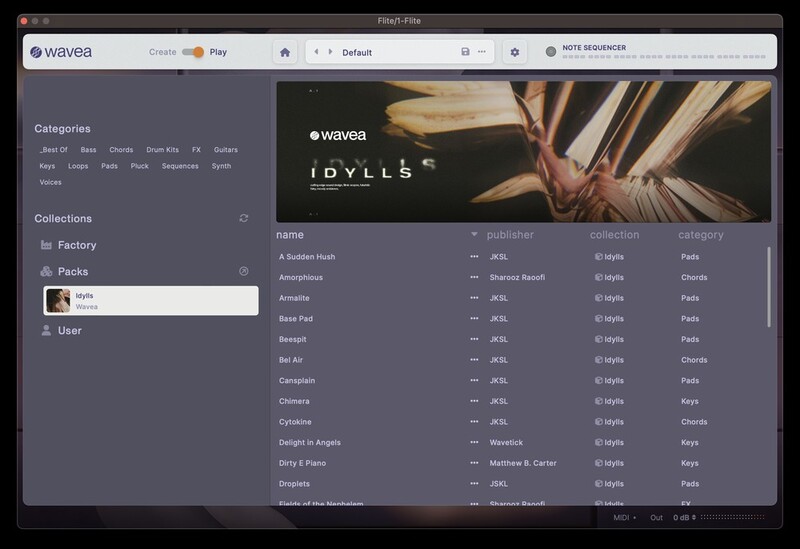Click the output level meter
This screenshot has width=800, height=549.
tap(732, 517)
